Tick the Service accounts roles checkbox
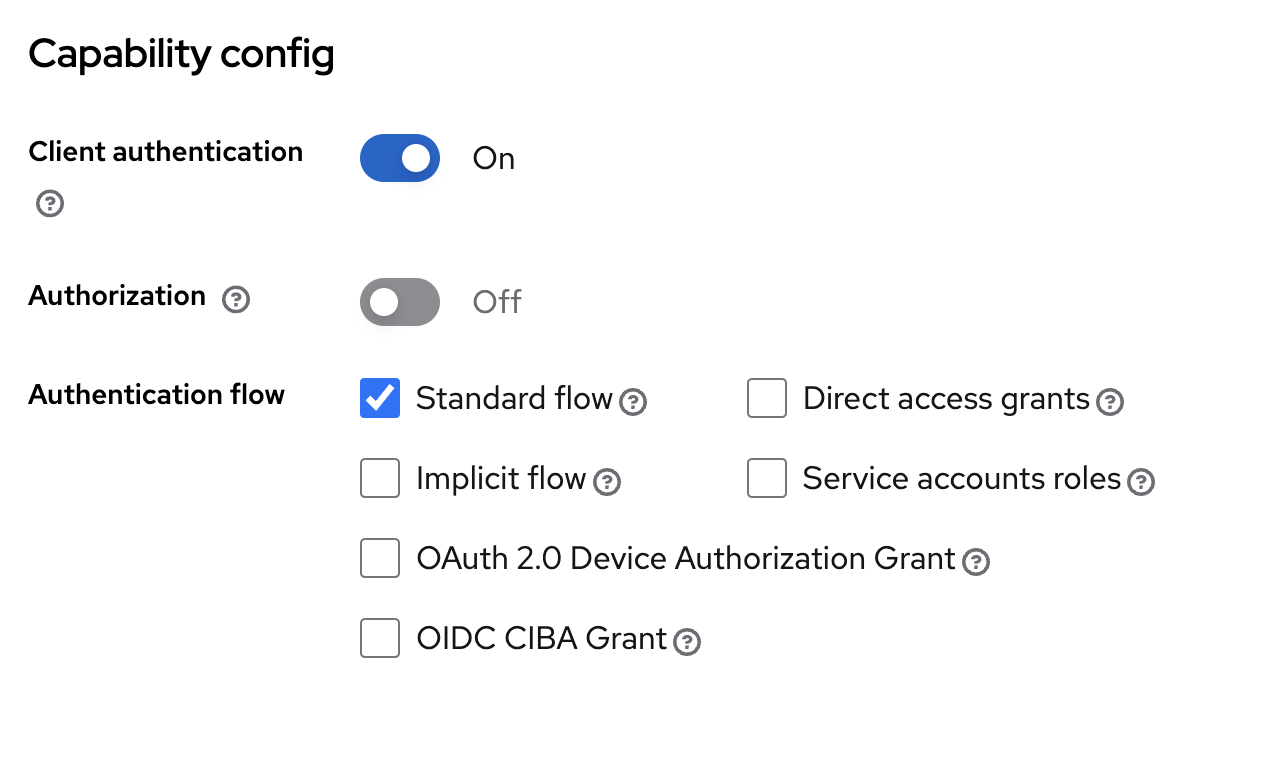 coord(767,478)
